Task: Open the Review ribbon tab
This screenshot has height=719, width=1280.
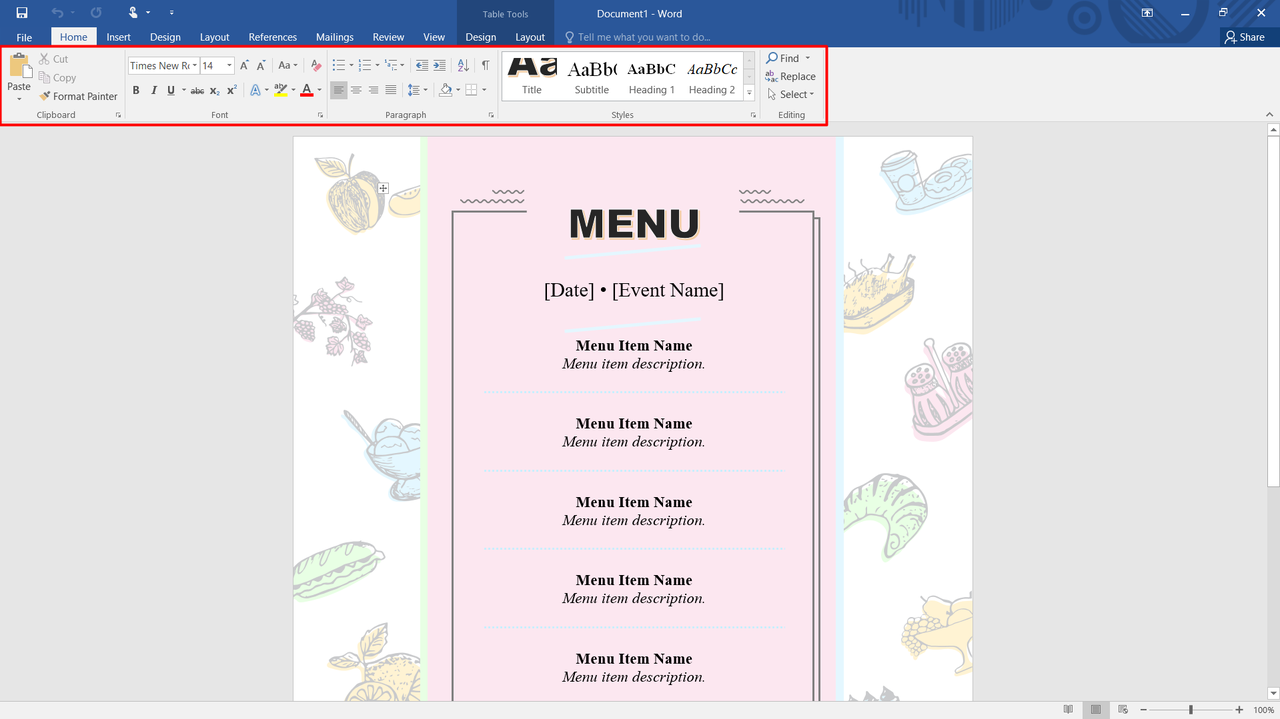Action: tap(388, 36)
